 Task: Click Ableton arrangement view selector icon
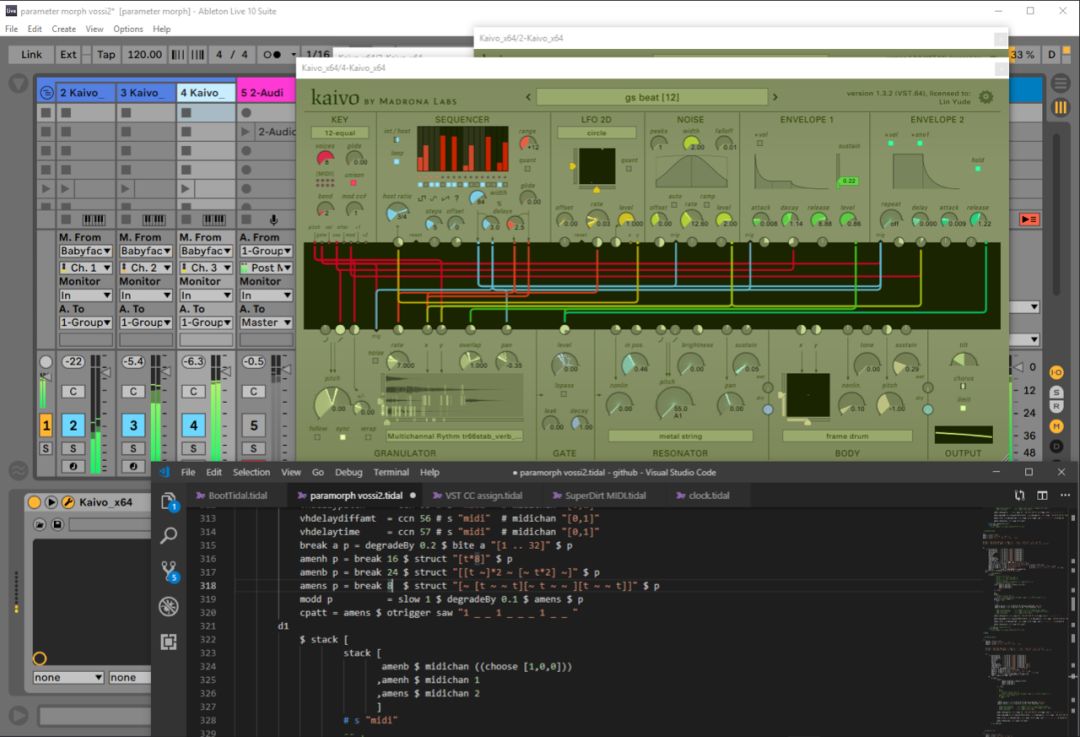pos(1061,84)
